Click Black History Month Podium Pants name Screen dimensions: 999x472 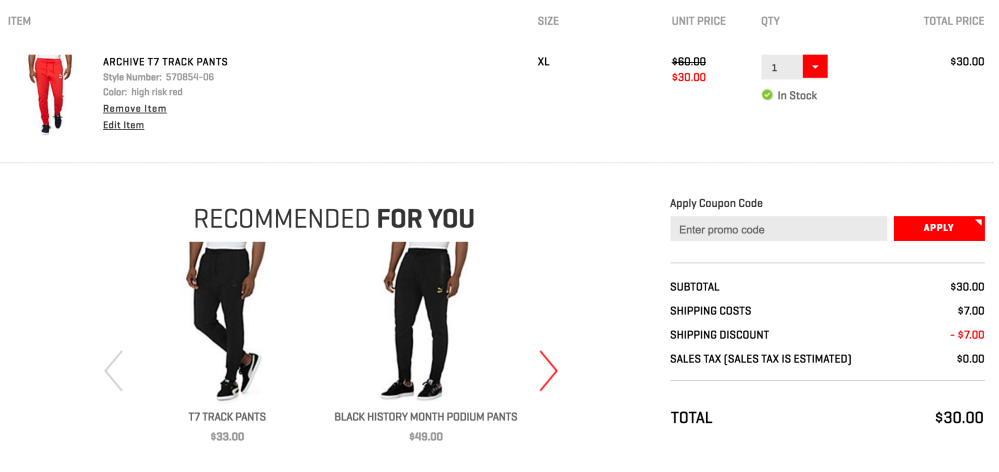tap(425, 417)
